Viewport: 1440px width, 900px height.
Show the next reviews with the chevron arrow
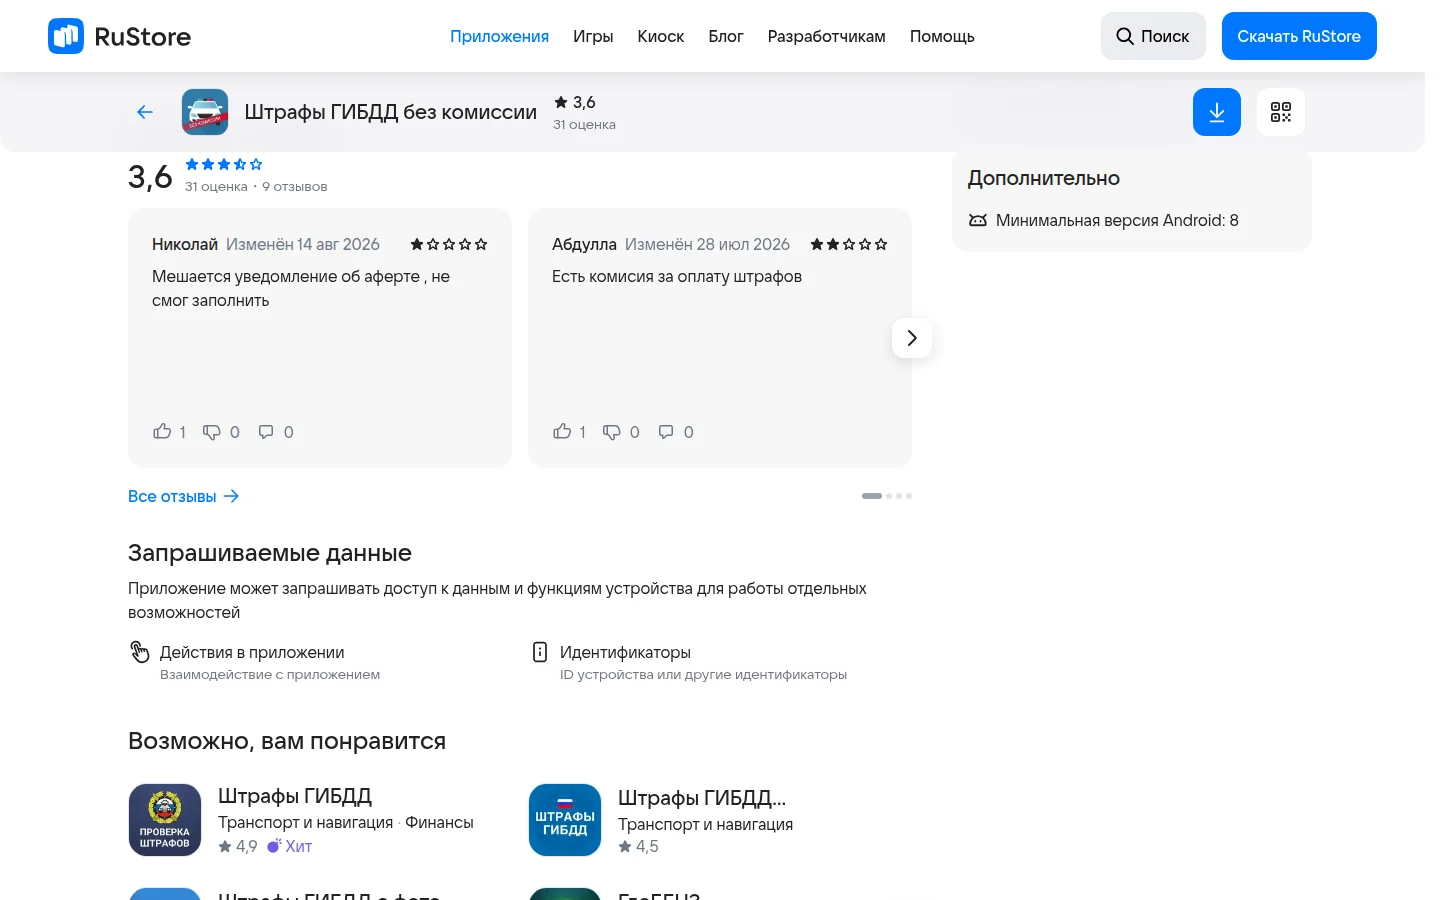(912, 338)
